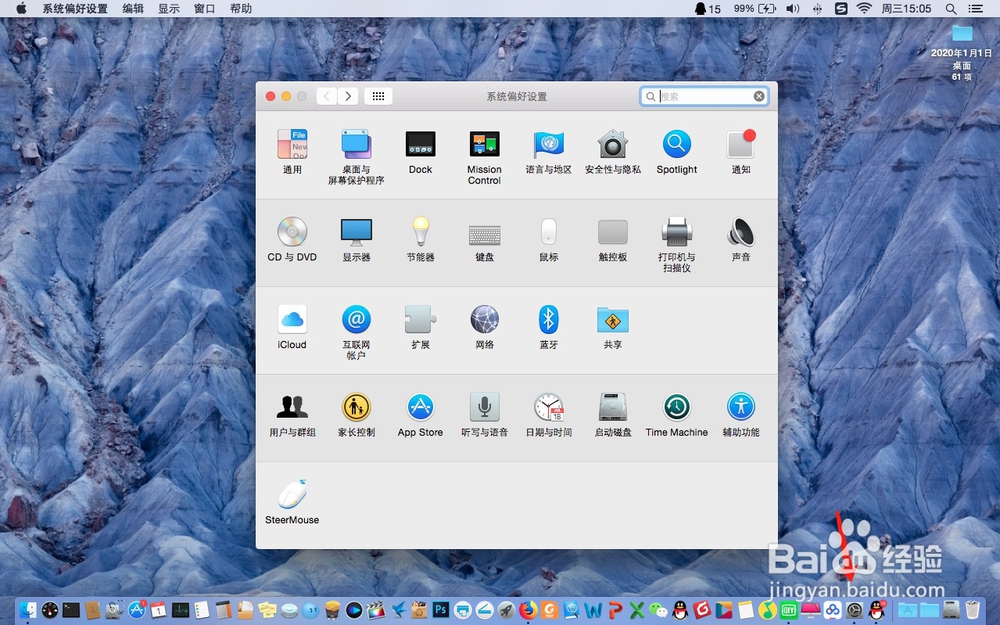Open the Apple menu
The height and width of the screenshot is (625, 1000).
pos(21,8)
